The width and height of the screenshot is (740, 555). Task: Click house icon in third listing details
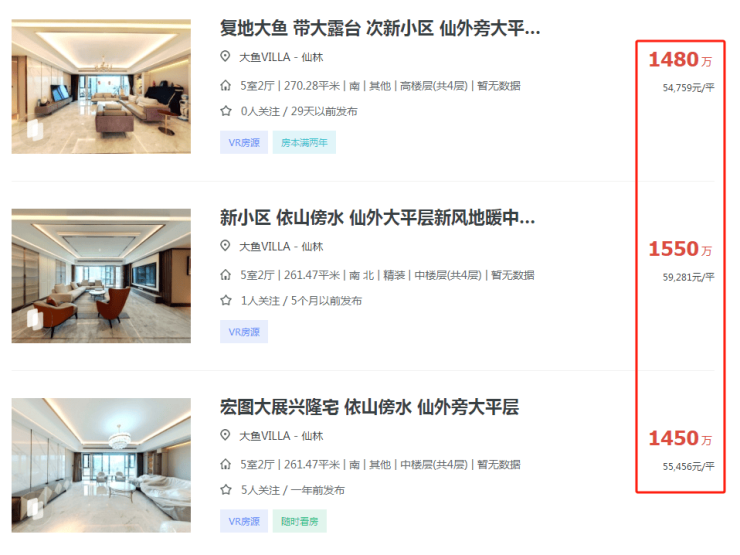tap(226, 464)
